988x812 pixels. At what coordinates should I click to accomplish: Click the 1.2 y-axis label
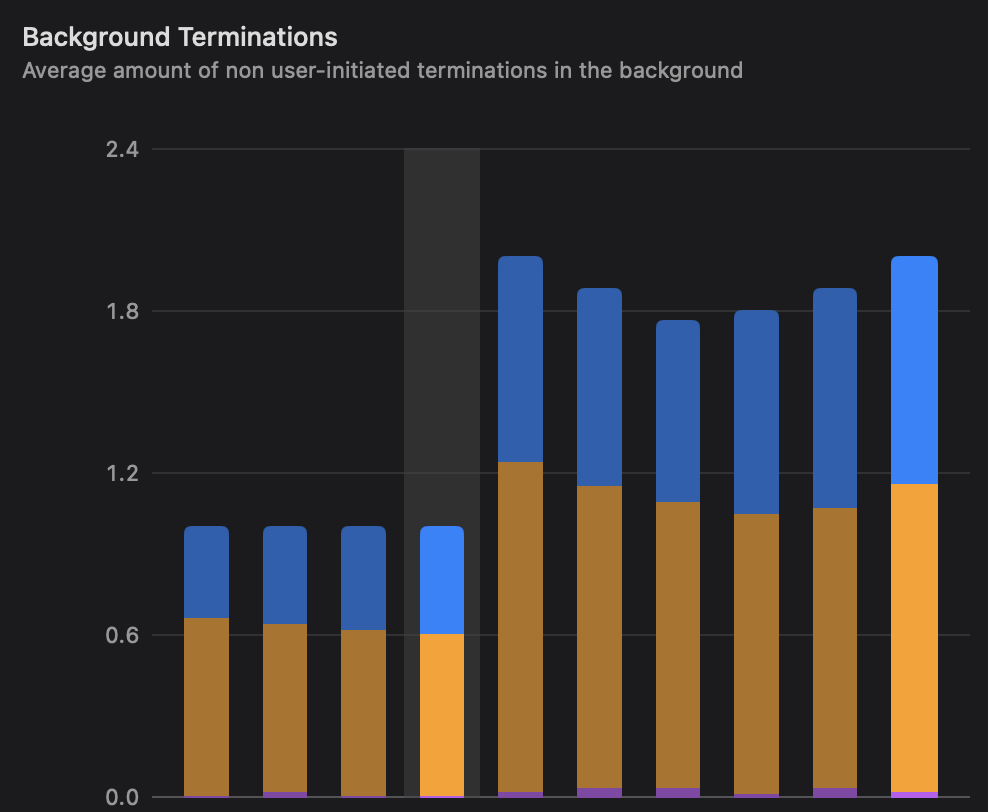coord(121,473)
